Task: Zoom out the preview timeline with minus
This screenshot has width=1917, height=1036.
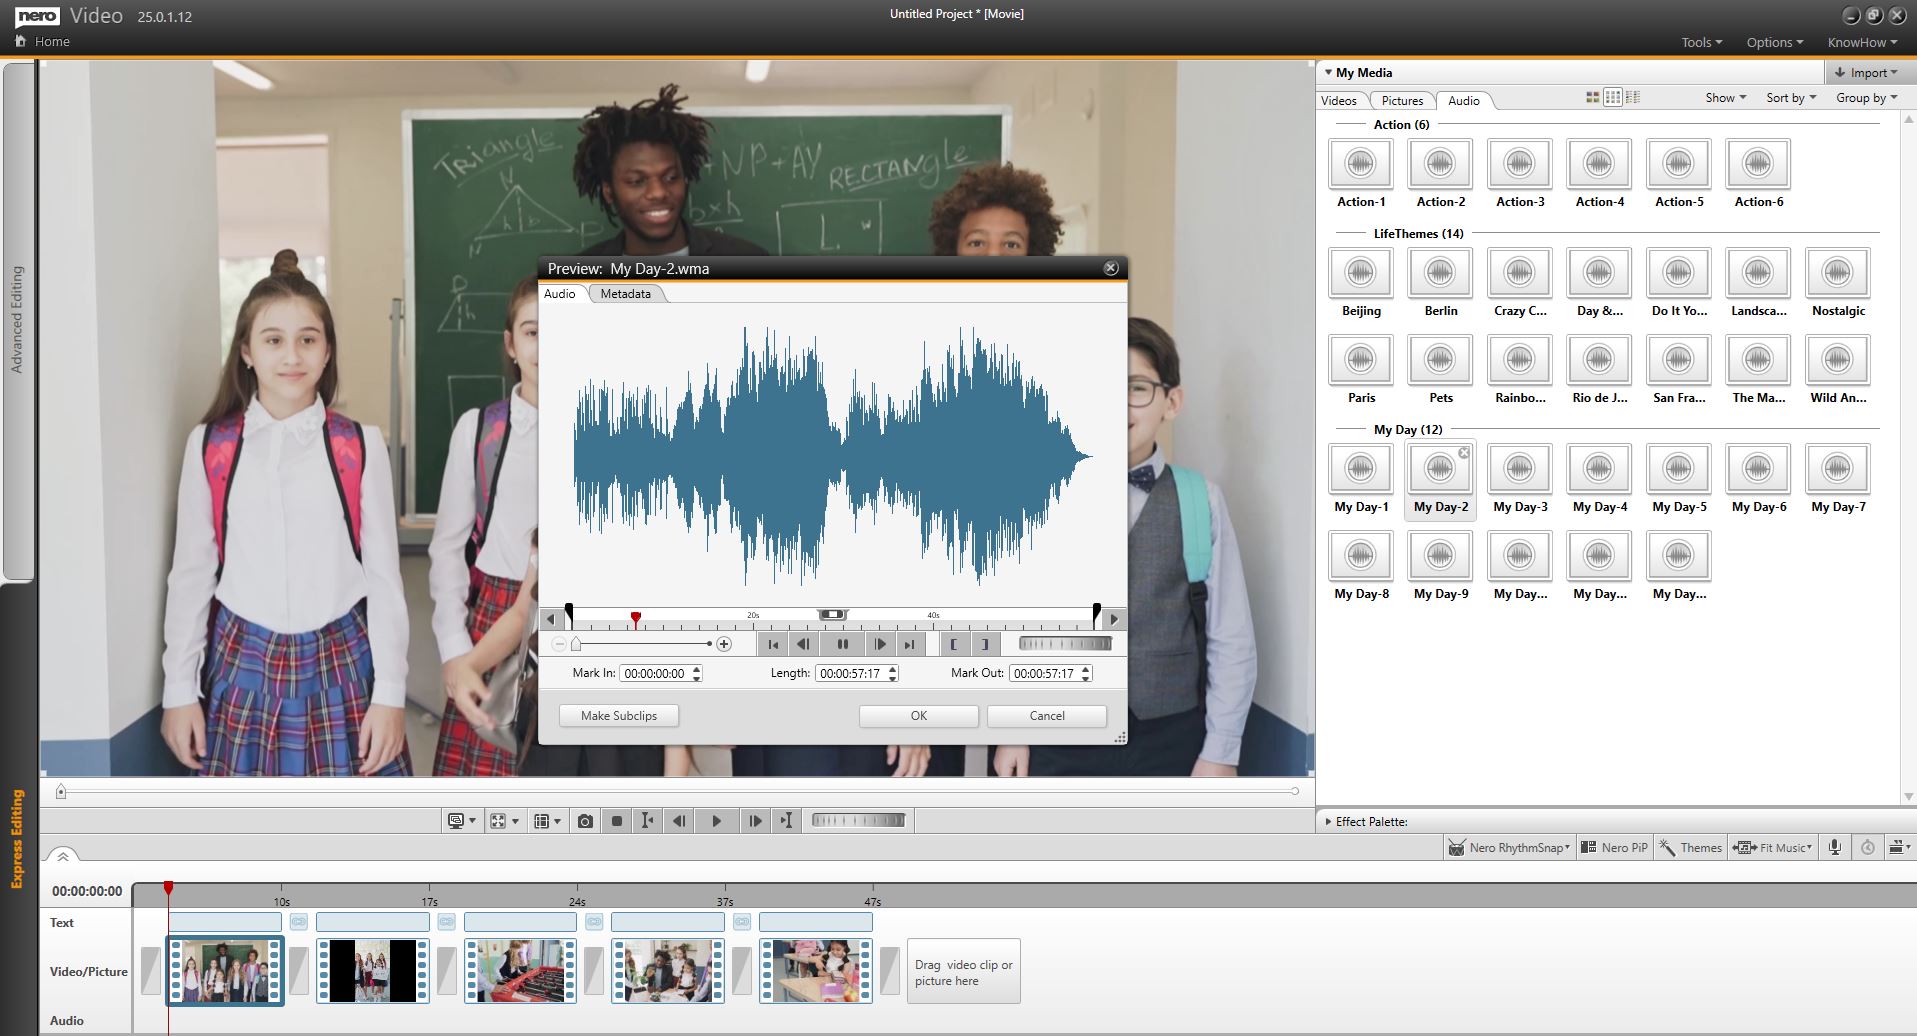Action: tap(559, 644)
